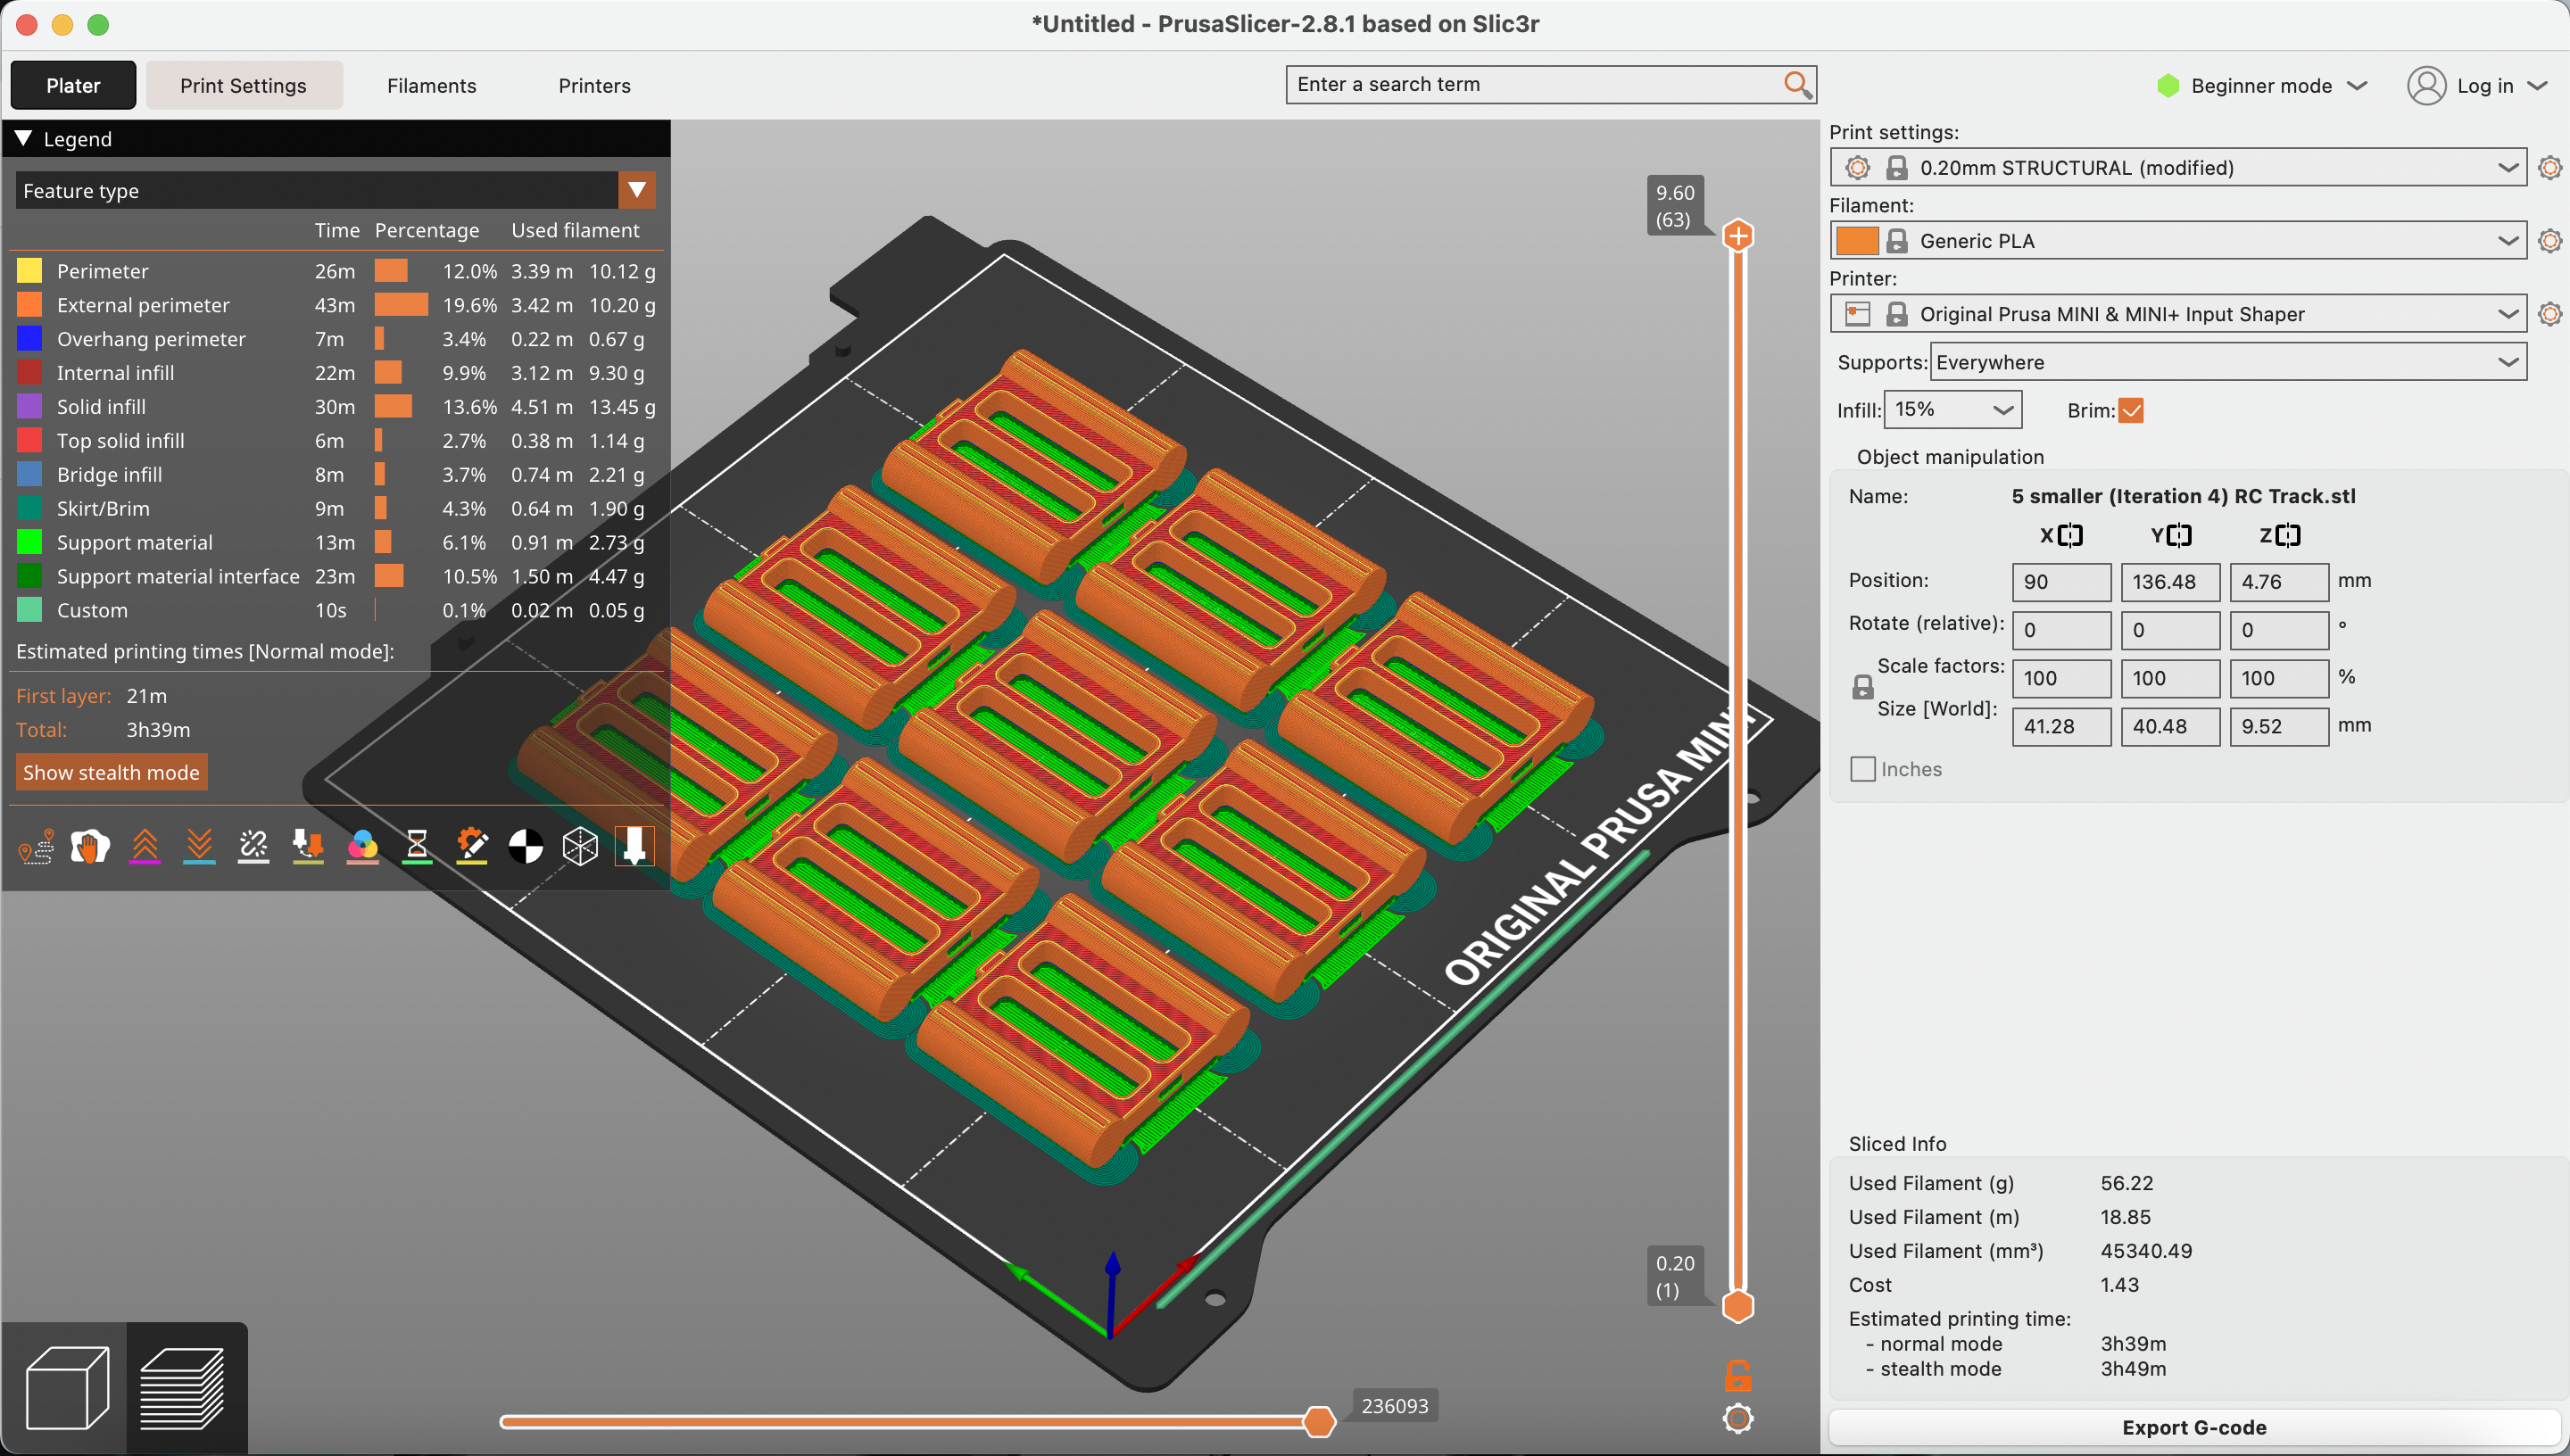Enable the Inches checkbox
The width and height of the screenshot is (2570, 1456).
point(1861,768)
